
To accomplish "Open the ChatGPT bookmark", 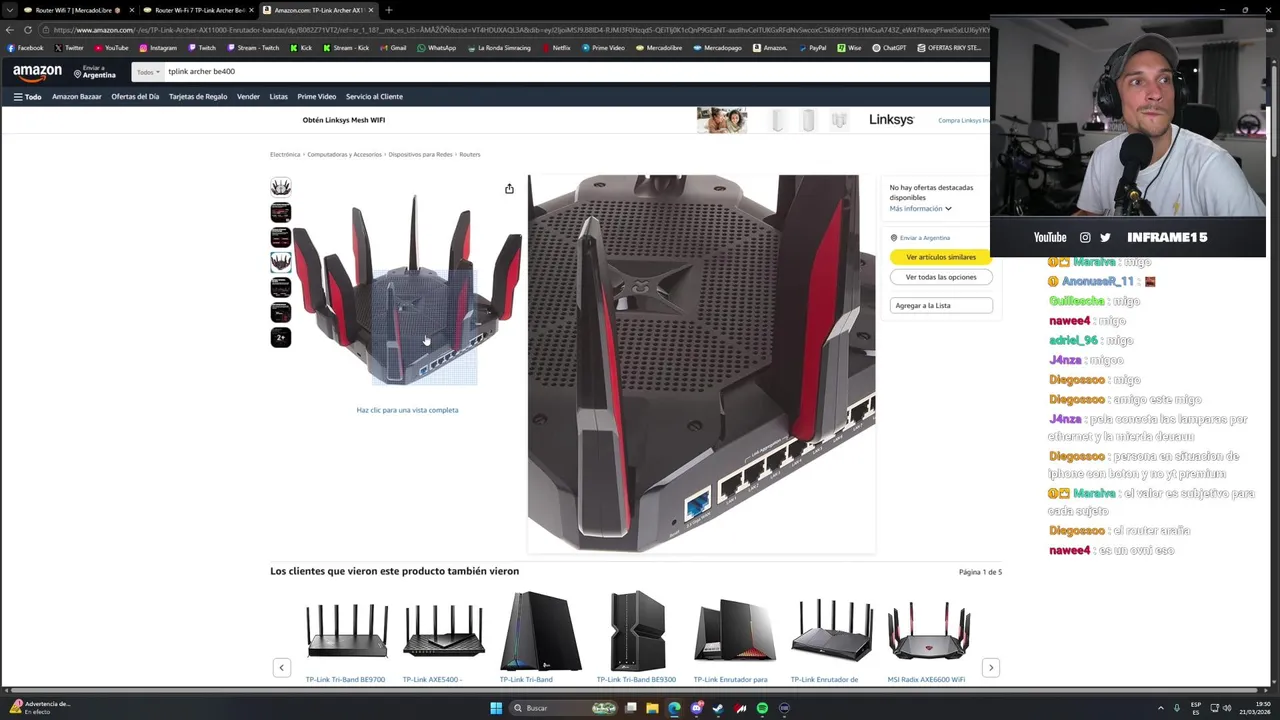I will (x=889, y=47).
